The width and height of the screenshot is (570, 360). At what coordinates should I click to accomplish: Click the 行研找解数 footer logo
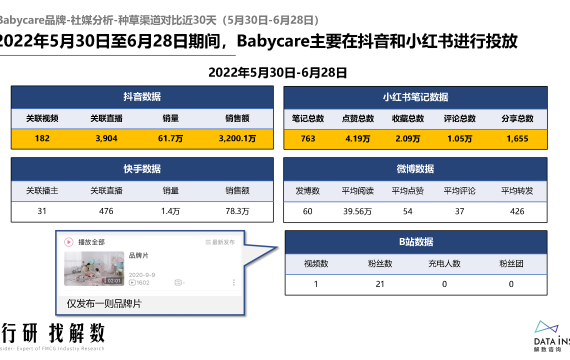point(53,333)
